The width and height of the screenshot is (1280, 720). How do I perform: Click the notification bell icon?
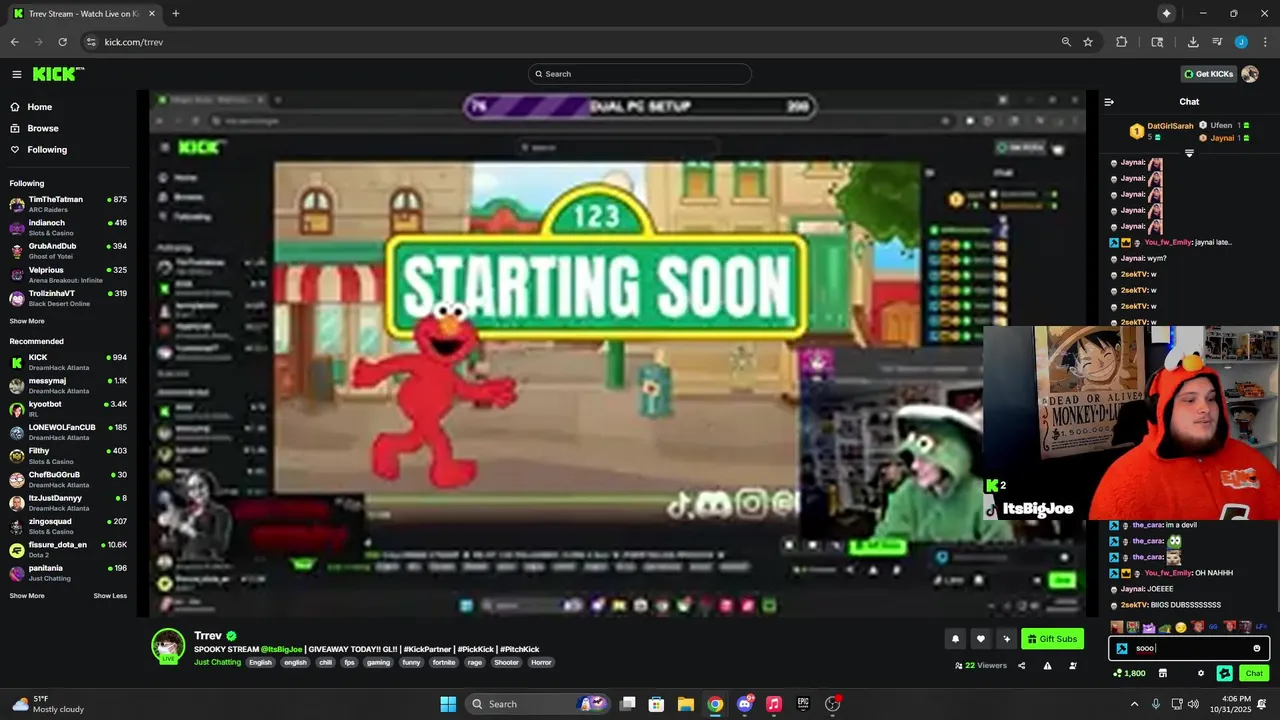click(x=955, y=639)
